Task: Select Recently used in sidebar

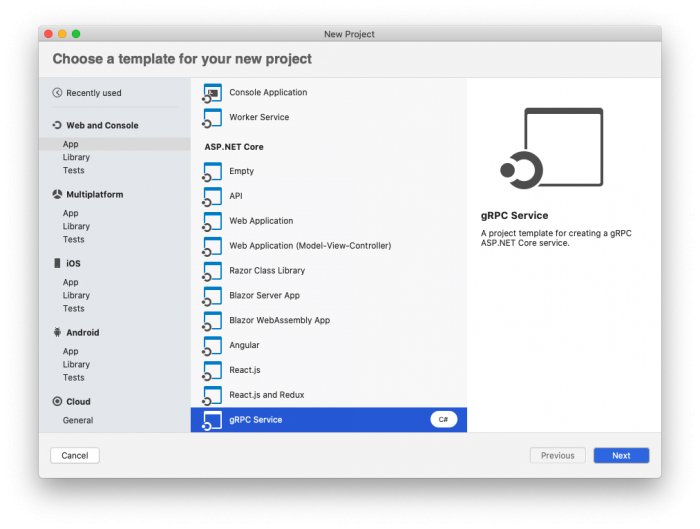Action: [94, 93]
